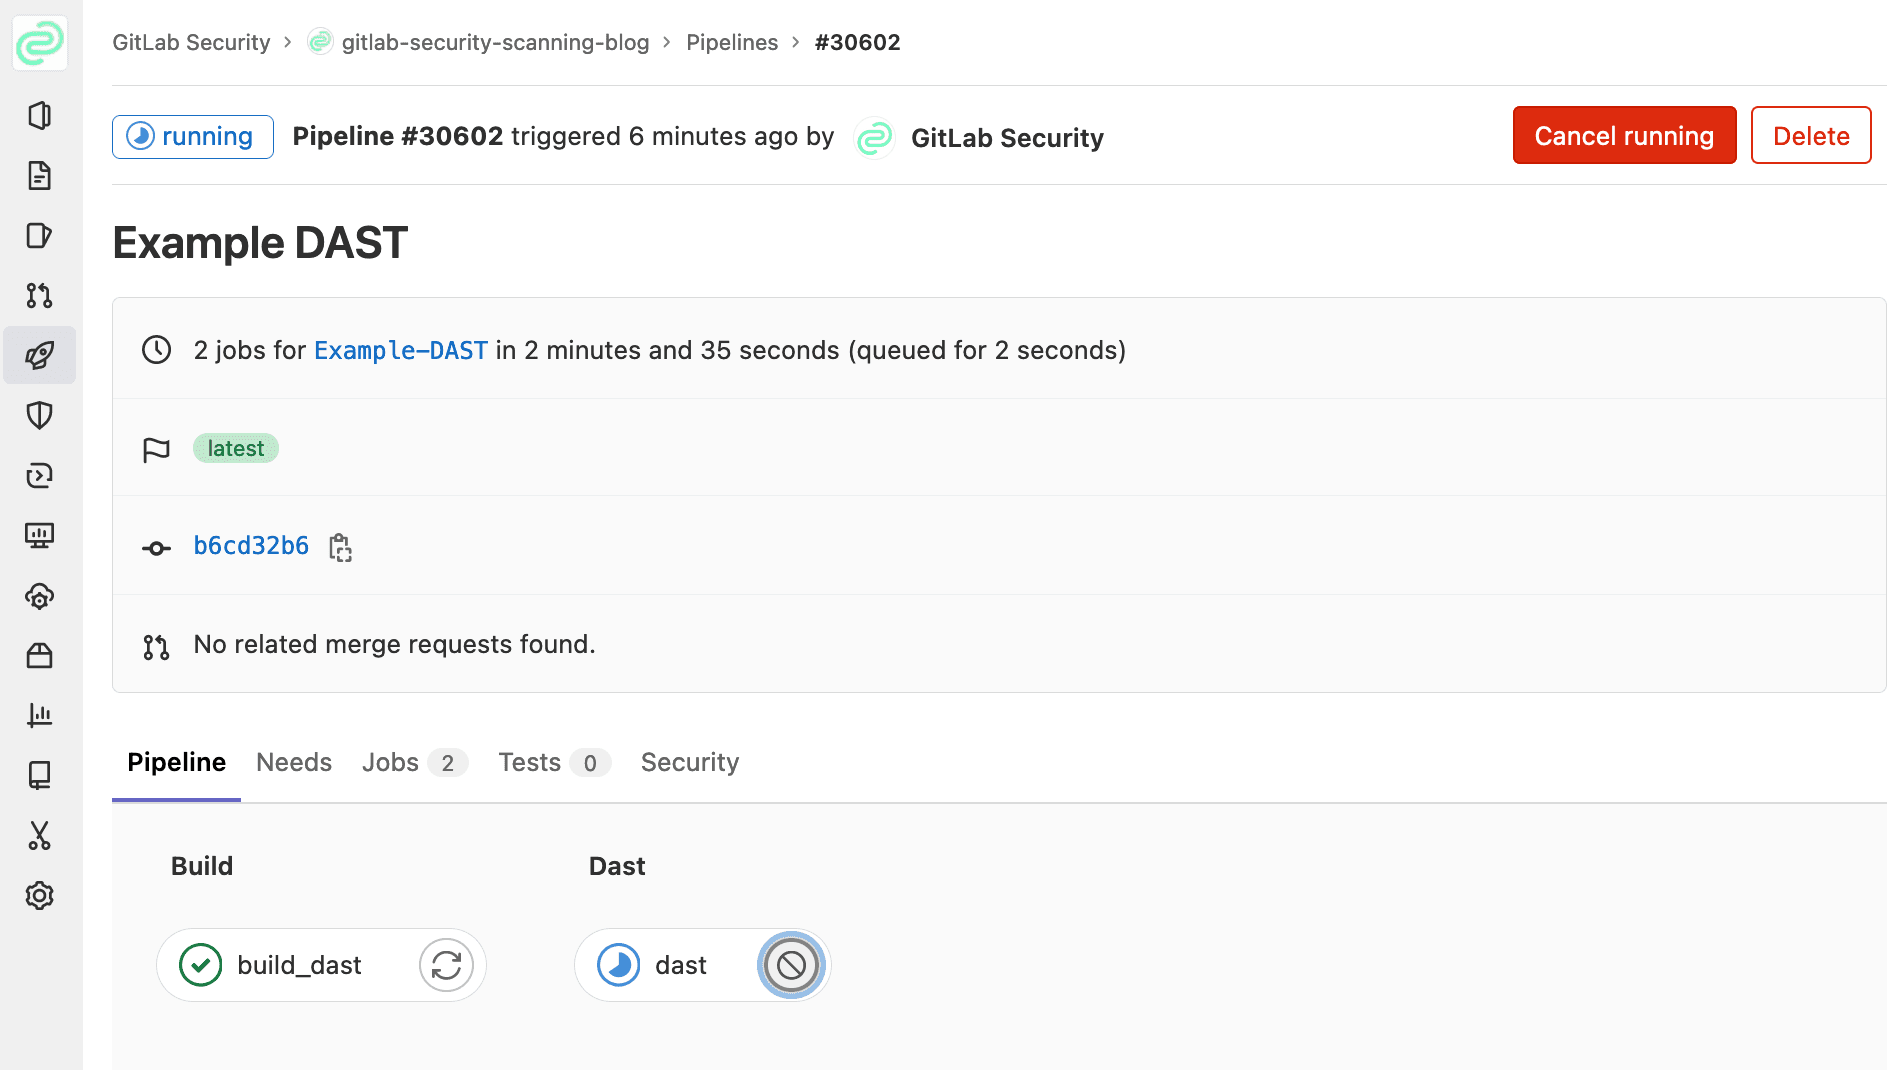Retry the build_dast job
1904x1070 pixels.
tap(446, 965)
